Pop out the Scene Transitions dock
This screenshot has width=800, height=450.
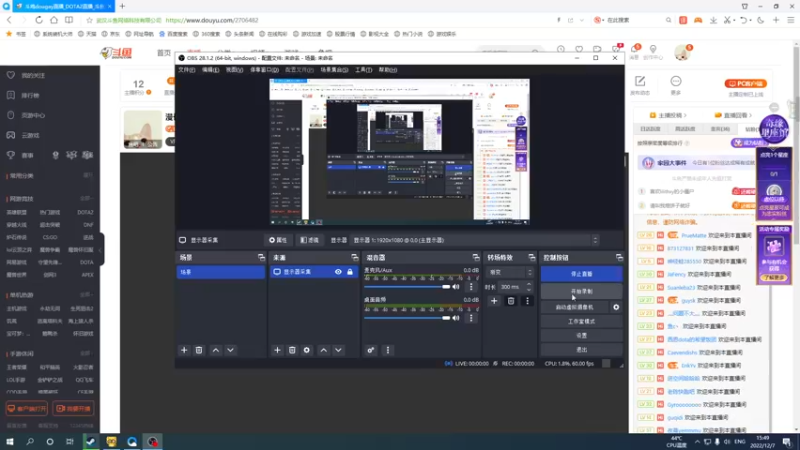(532, 258)
